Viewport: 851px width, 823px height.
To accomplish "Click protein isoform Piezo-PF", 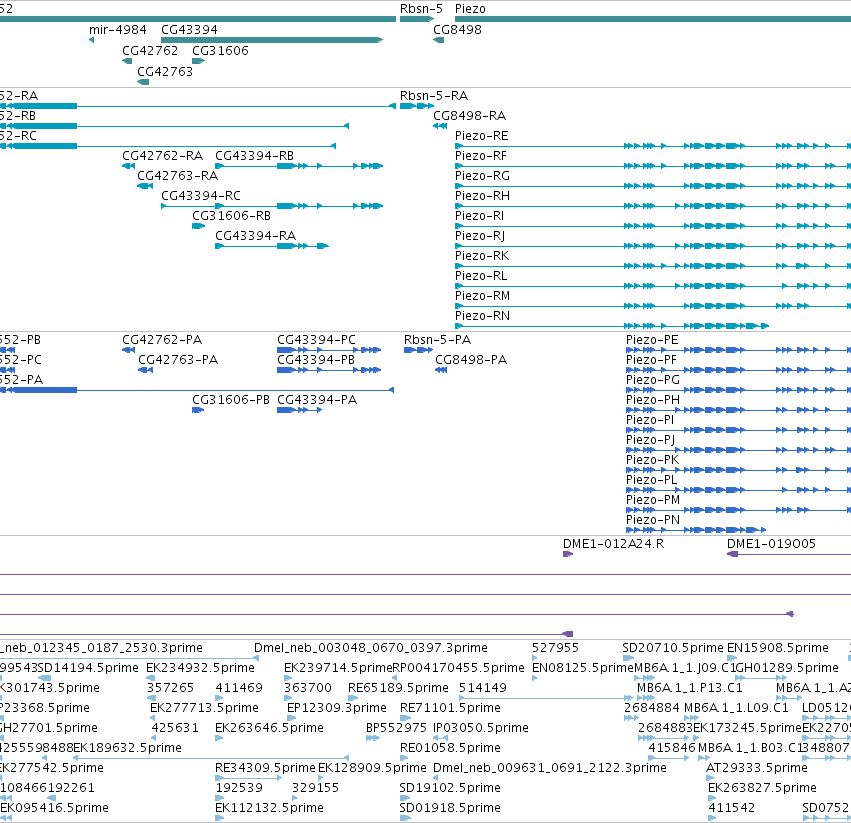I will pos(651,360).
